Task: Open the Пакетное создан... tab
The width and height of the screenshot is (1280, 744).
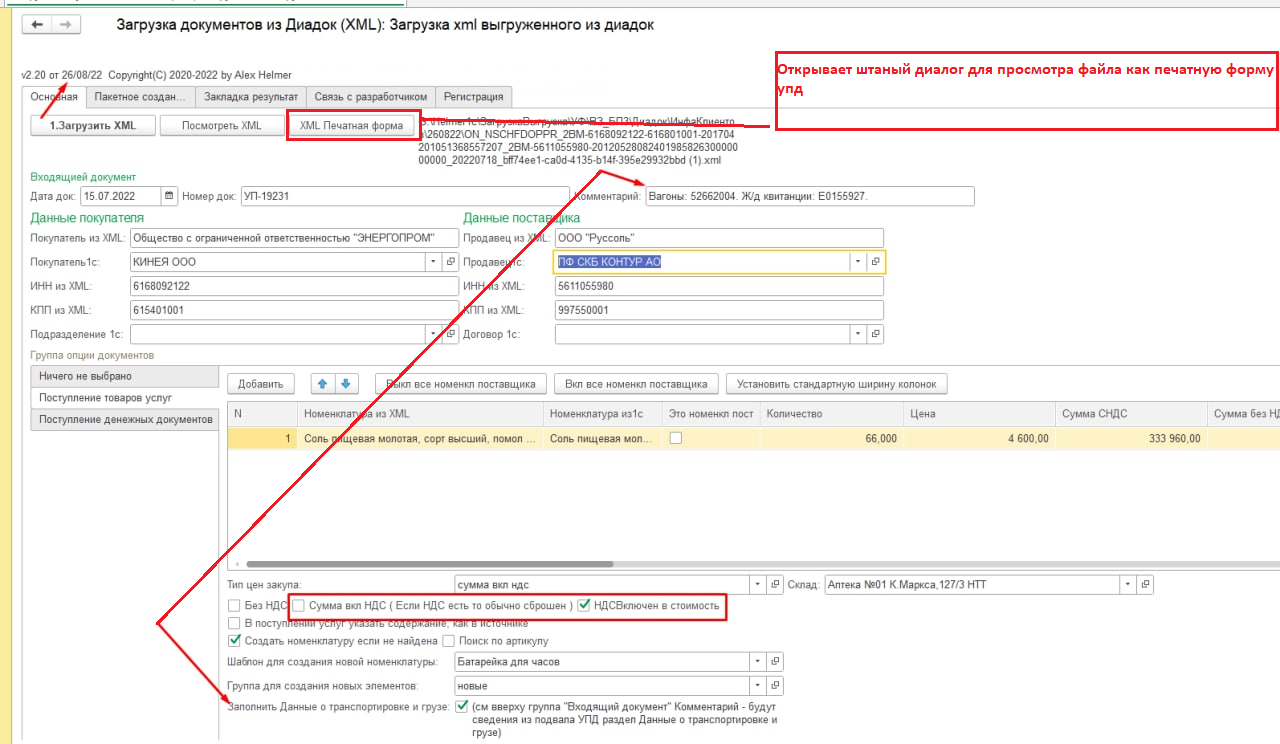Action: (141, 97)
